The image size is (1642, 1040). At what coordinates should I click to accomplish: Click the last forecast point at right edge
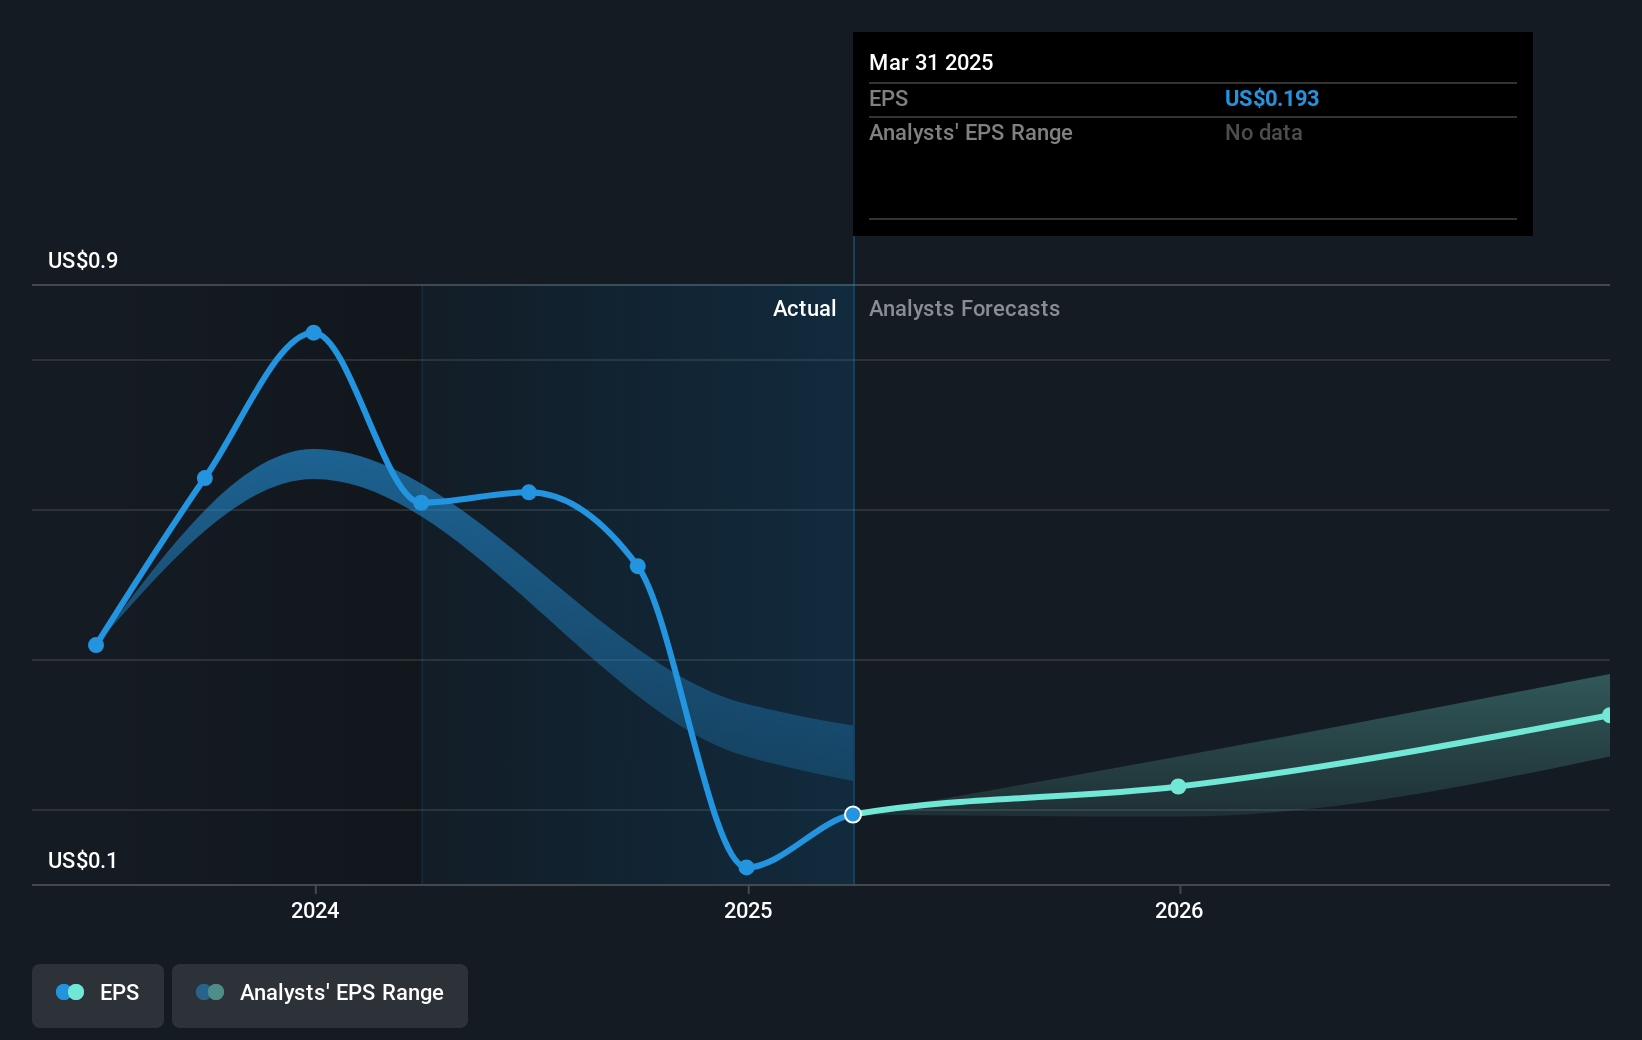click(1607, 715)
